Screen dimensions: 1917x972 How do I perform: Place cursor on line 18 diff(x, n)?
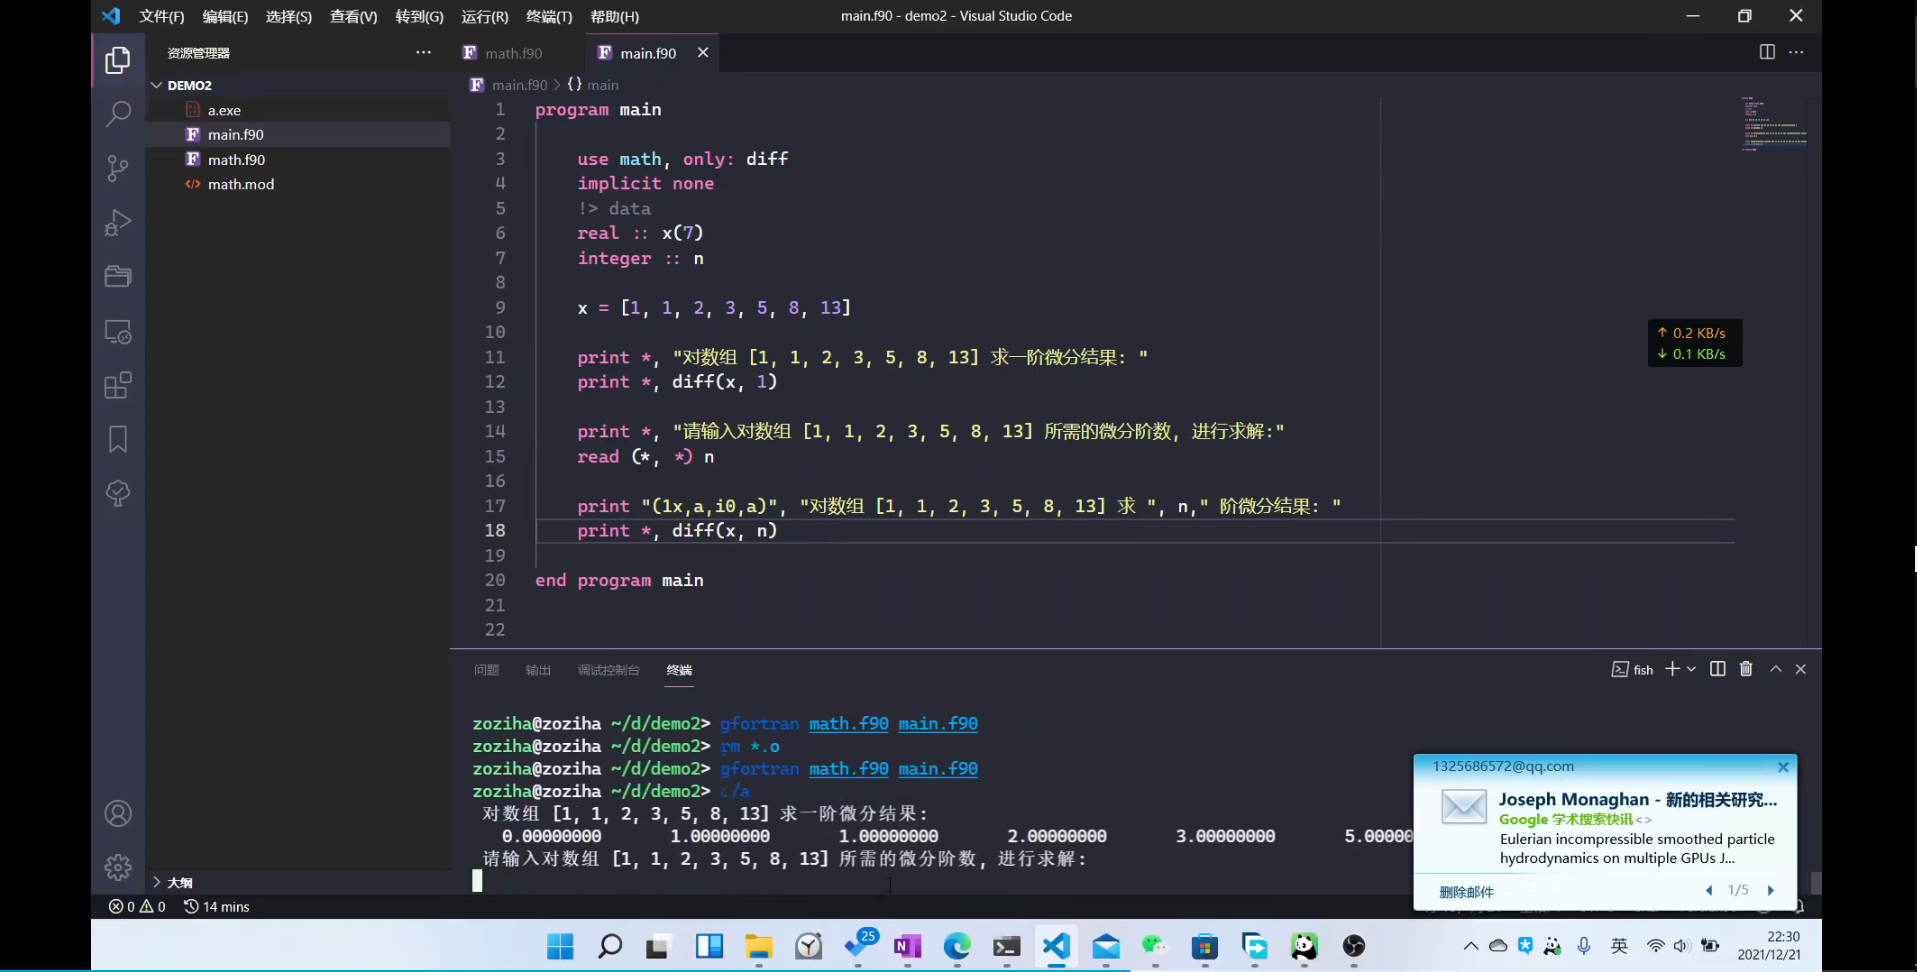(x=724, y=531)
